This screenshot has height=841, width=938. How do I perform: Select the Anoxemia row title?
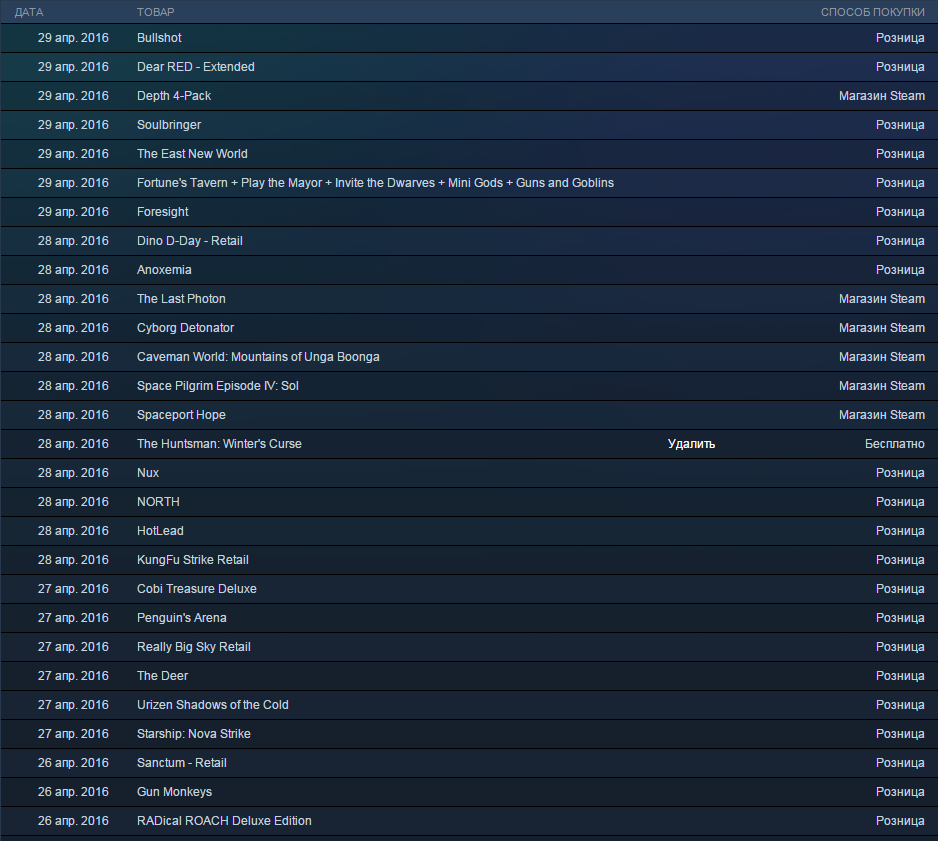pyautogui.click(x=164, y=270)
